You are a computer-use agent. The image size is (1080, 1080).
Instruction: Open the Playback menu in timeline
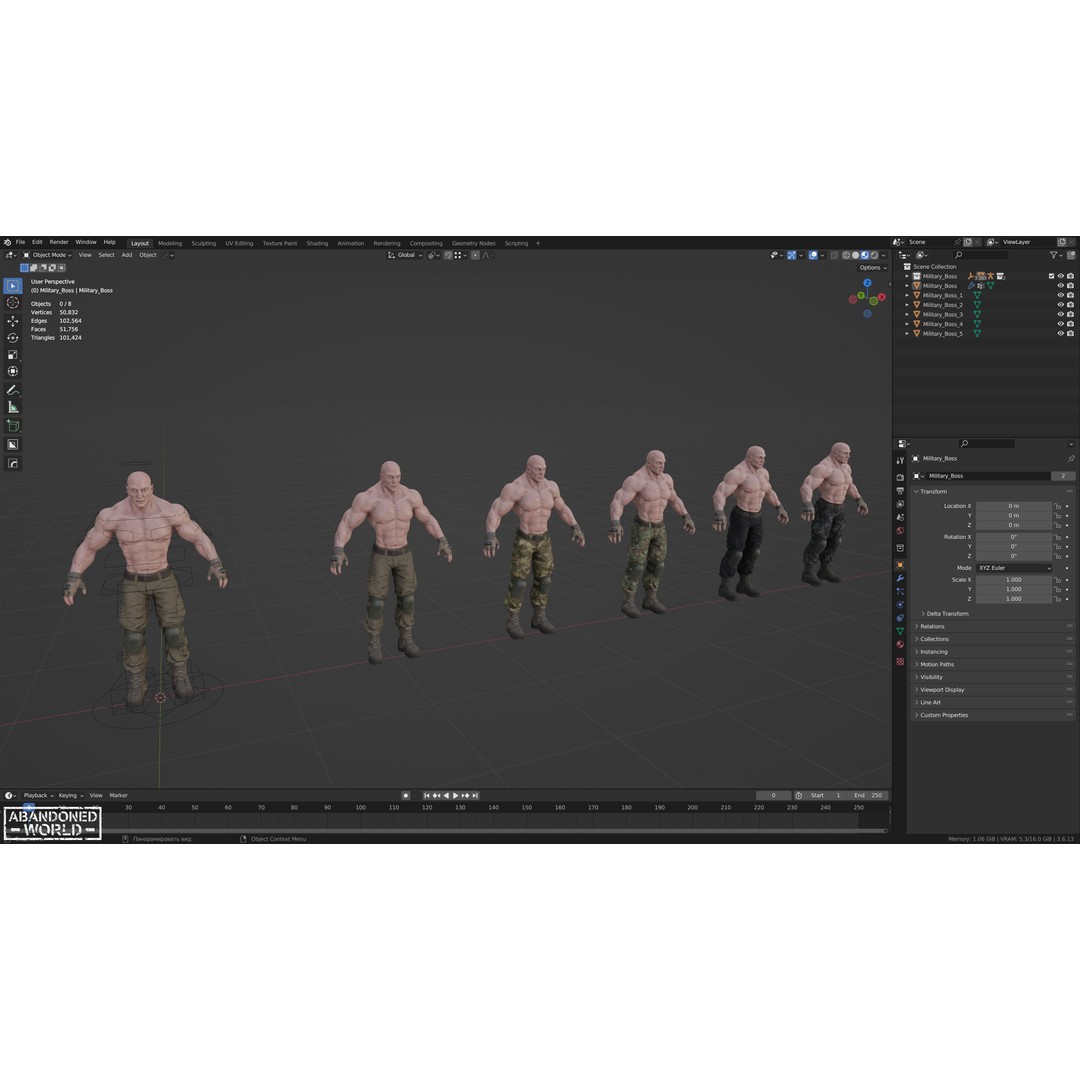(38, 796)
